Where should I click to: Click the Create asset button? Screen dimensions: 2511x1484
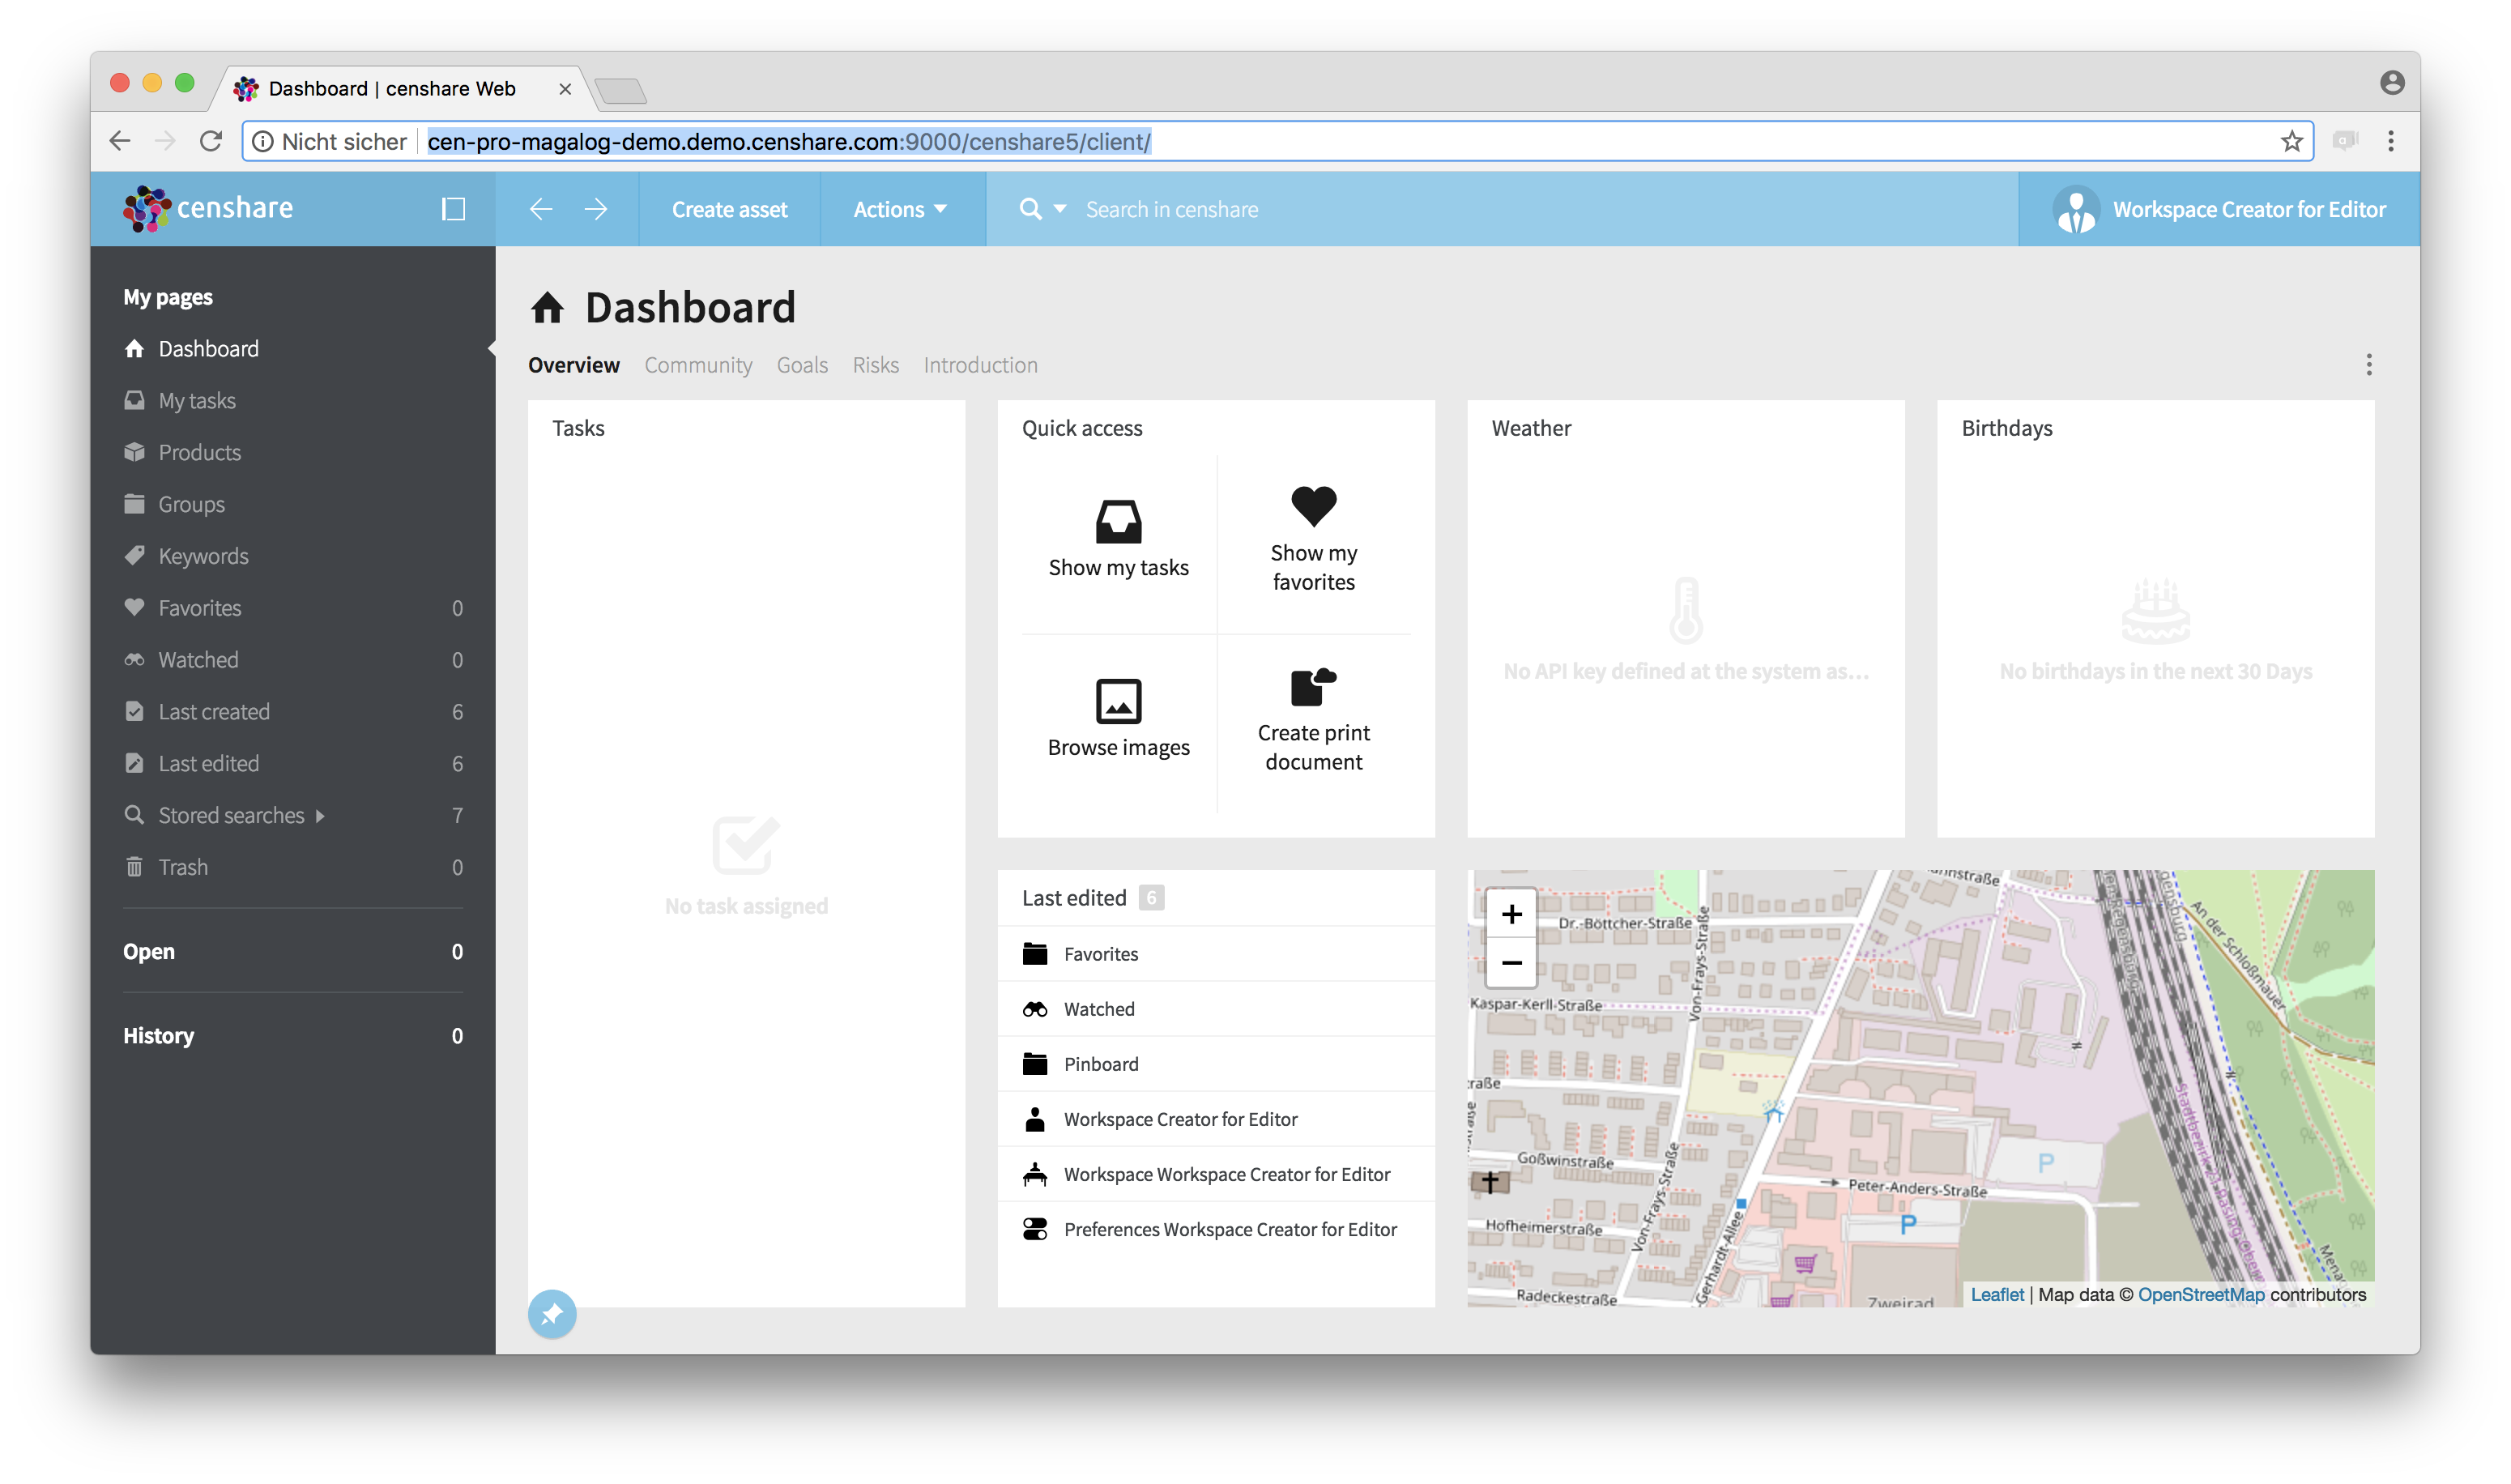729,209
